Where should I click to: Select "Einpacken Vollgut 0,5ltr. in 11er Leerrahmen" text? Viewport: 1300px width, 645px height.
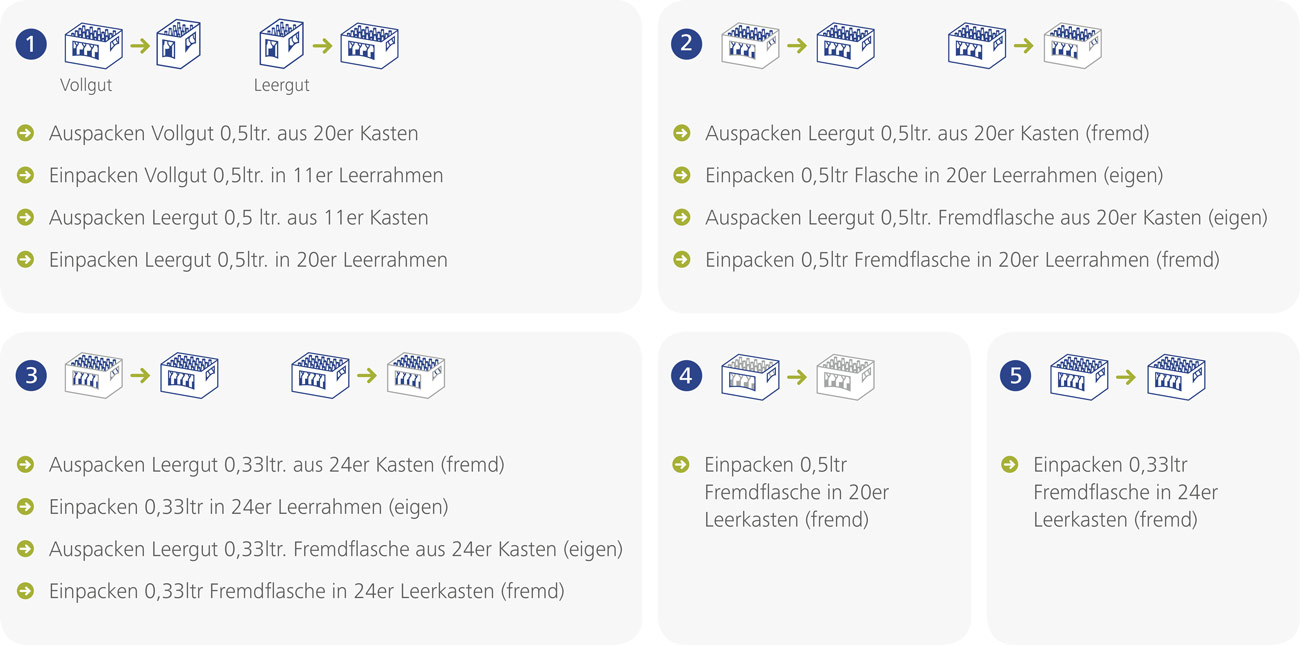(x=246, y=176)
